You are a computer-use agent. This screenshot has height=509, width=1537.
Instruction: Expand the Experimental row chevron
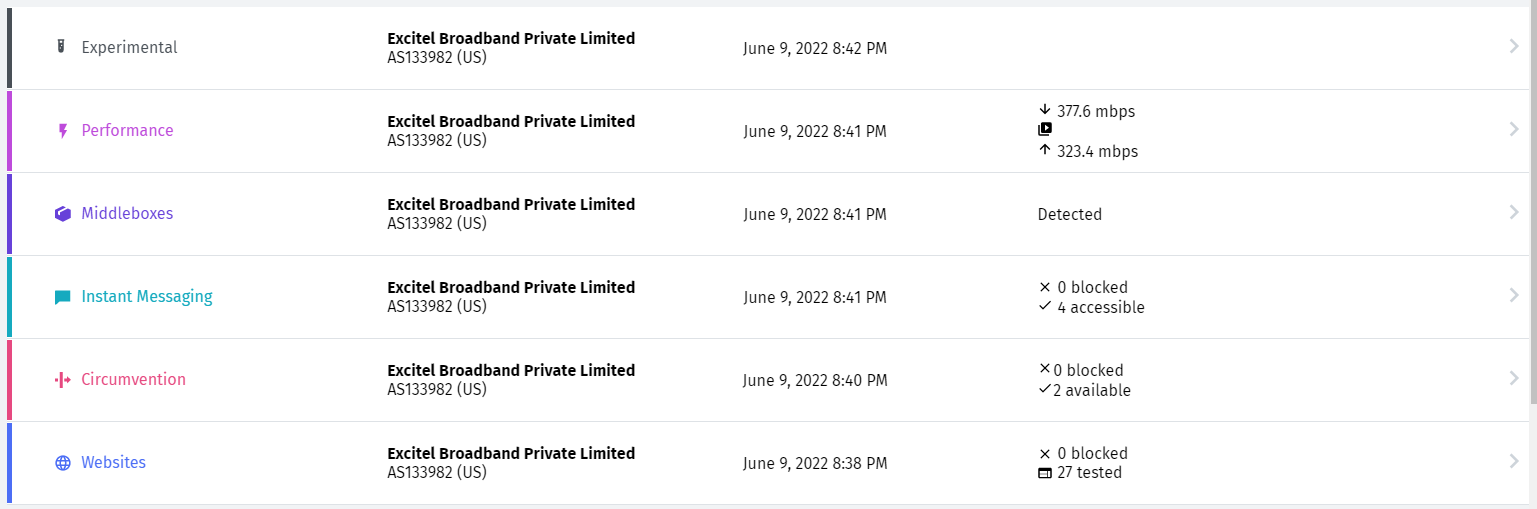1514,46
